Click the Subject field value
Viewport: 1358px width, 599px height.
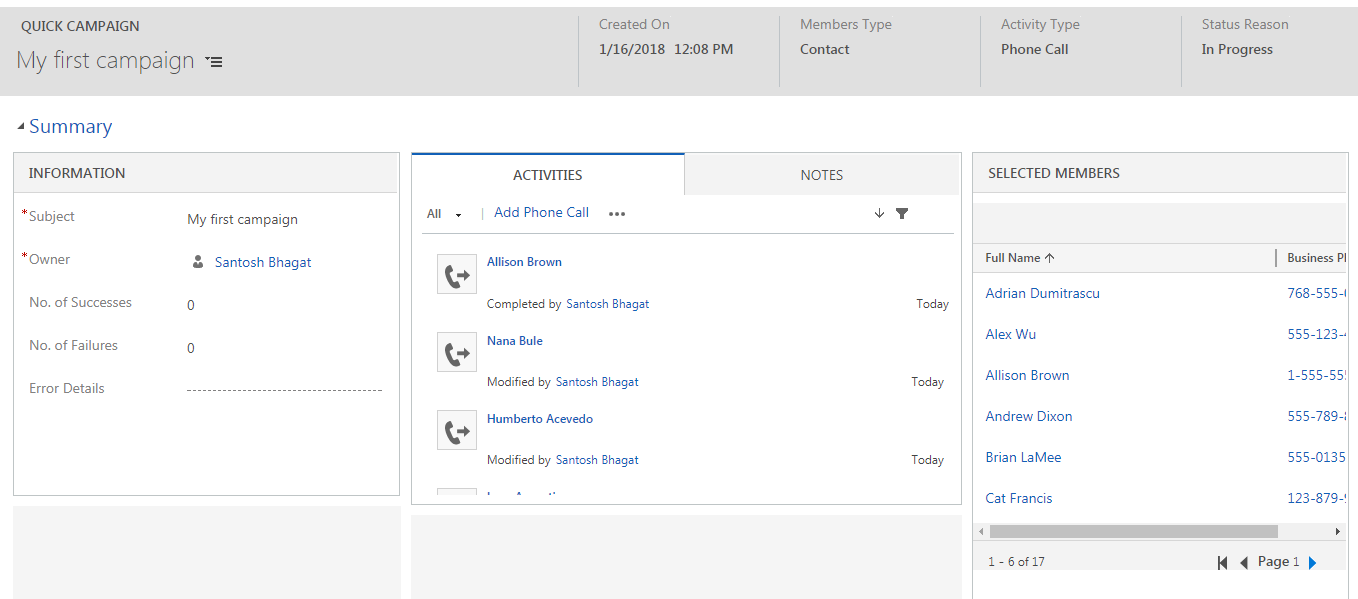(243, 220)
